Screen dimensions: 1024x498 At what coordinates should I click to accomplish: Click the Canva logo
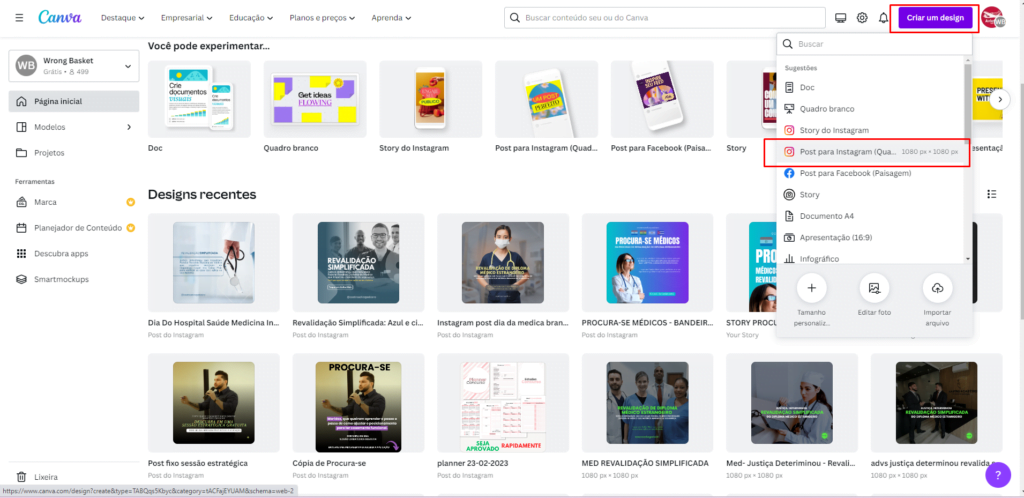(60, 18)
